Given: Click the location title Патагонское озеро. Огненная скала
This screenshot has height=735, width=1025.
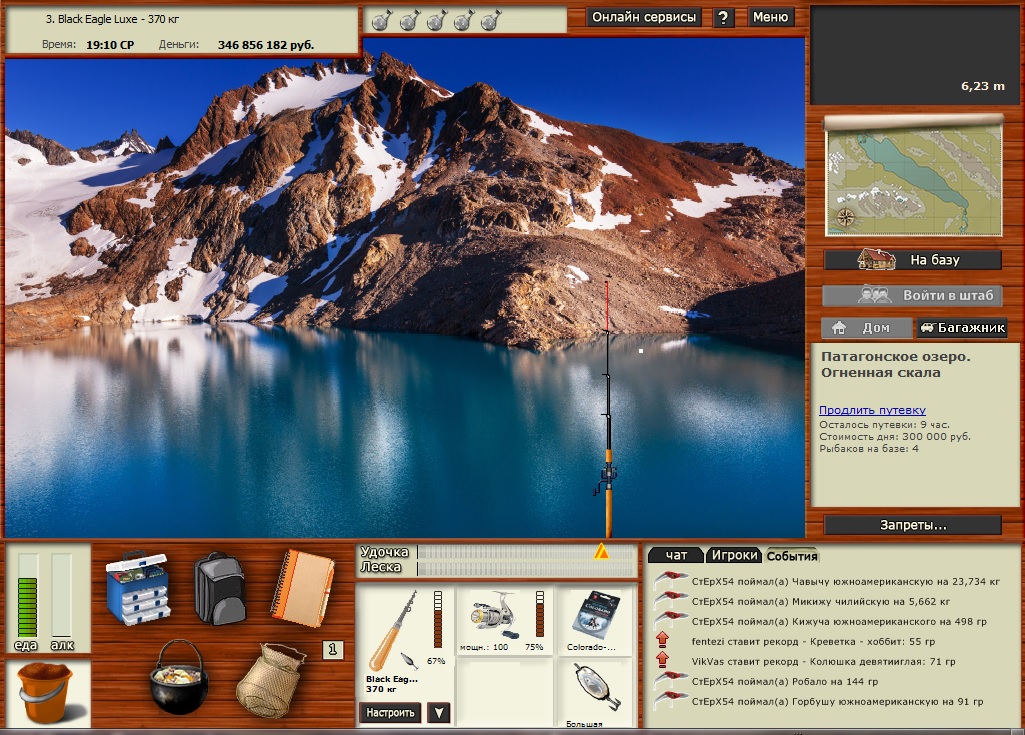Looking at the screenshot, I should 896,365.
